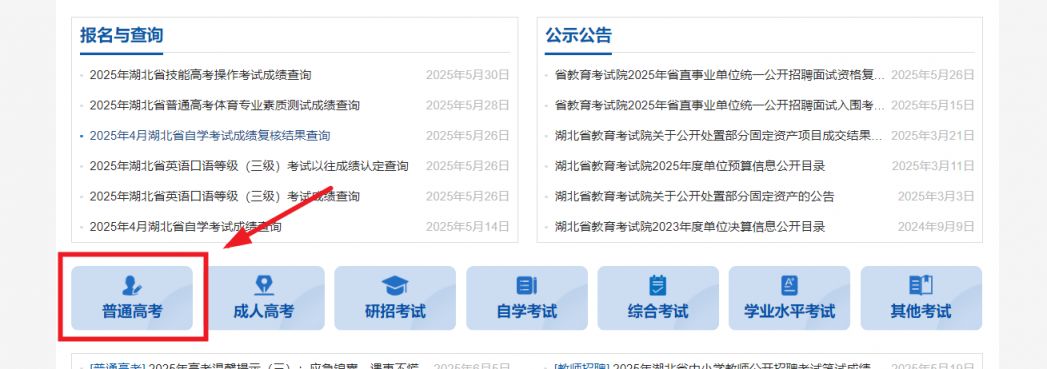The image size is (1047, 369).
Task: Select the 报名与查询 section heading
Action: 122,35
